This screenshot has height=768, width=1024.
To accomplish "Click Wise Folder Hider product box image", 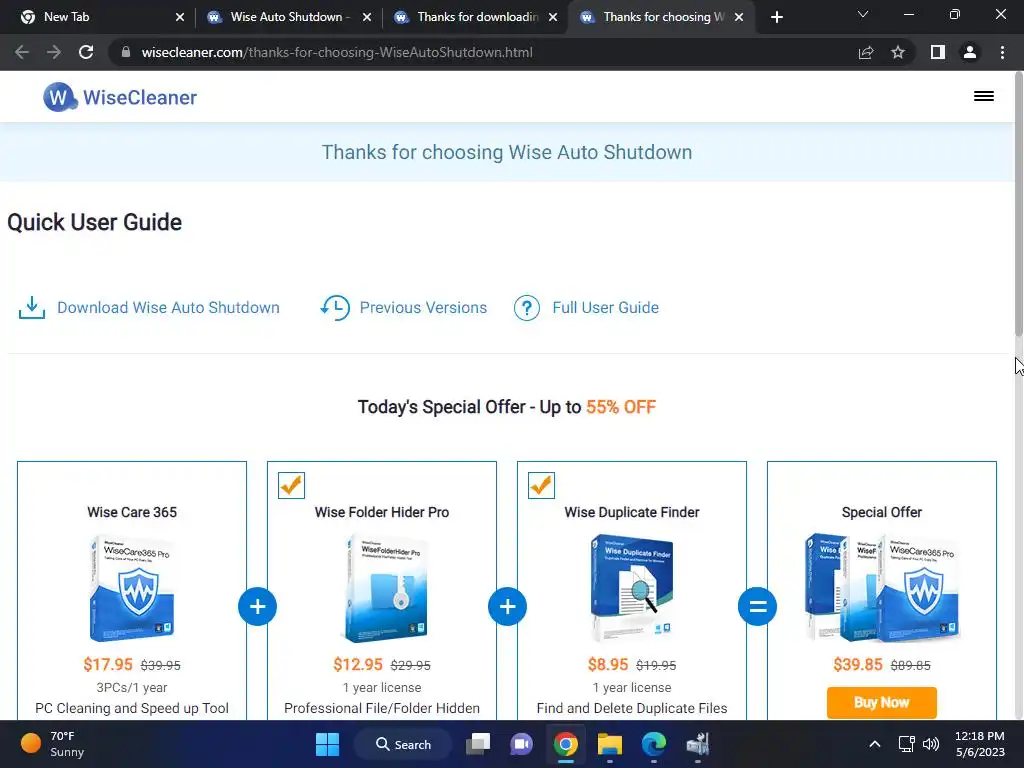I will [x=385, y=588].
